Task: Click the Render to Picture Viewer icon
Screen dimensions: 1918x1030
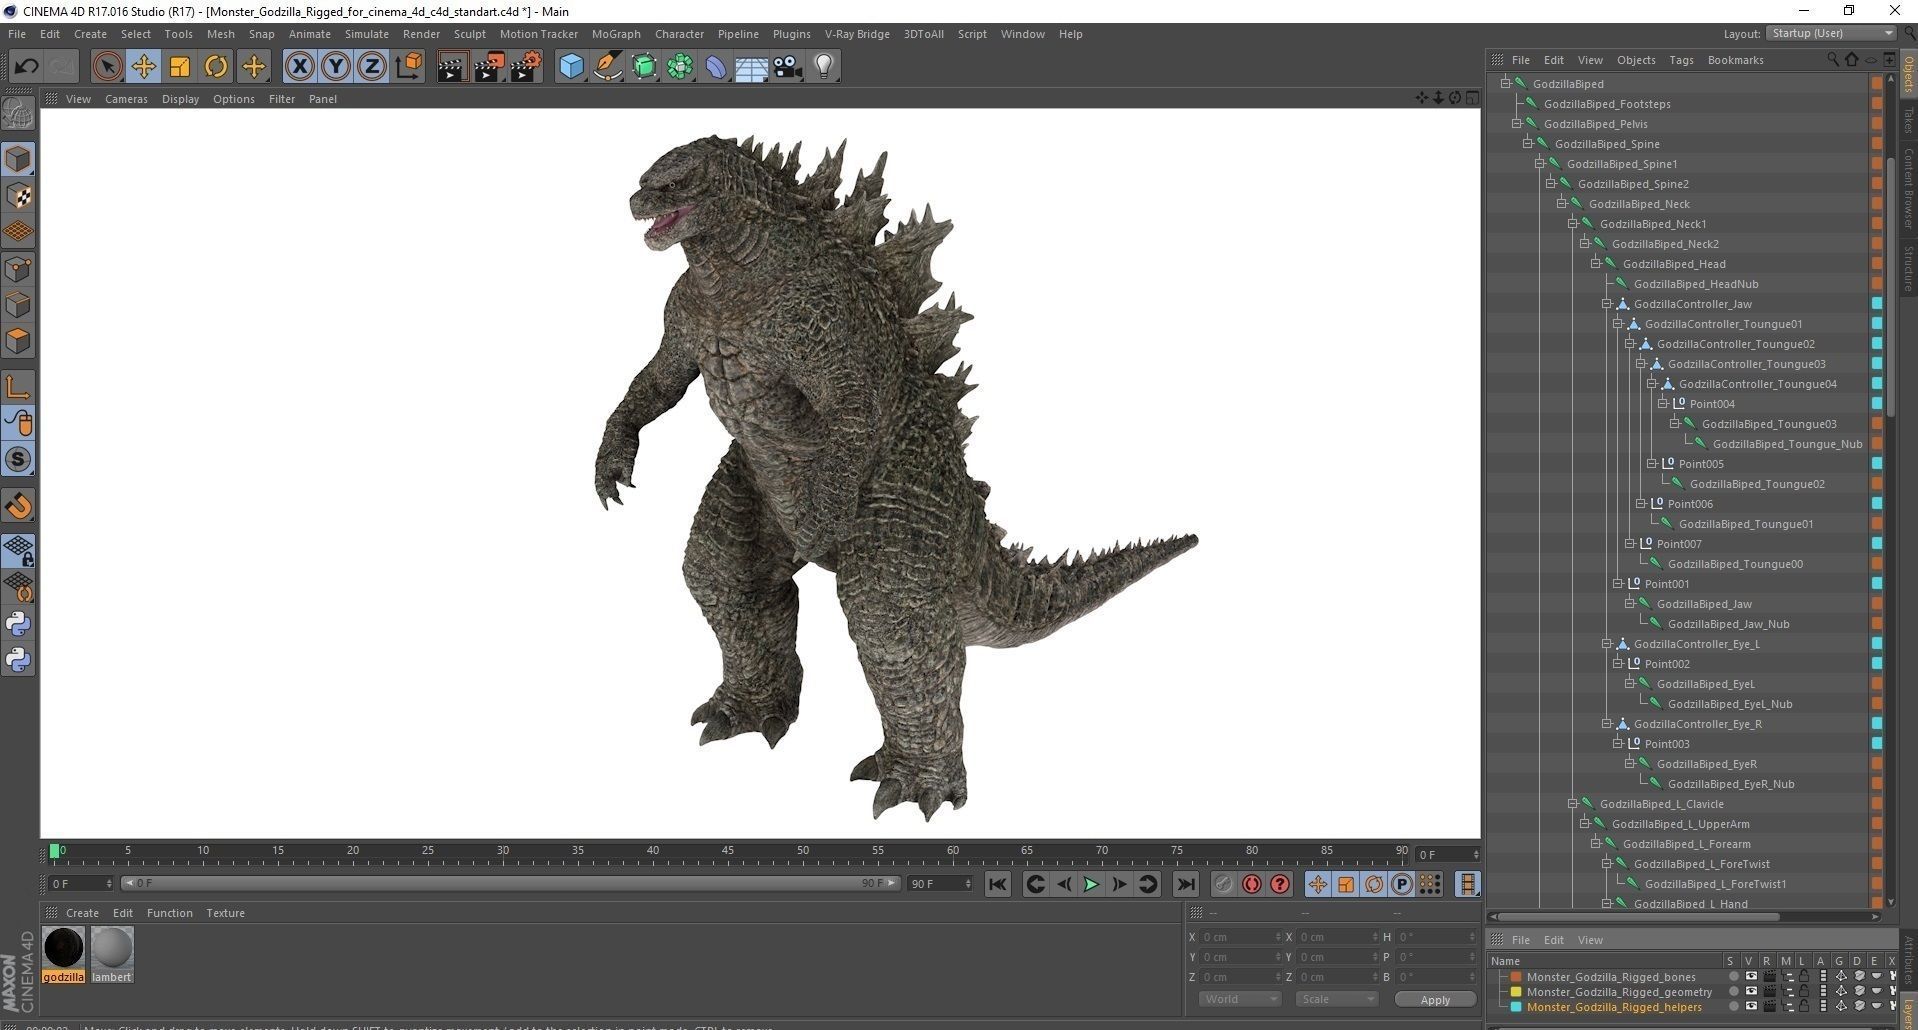Action: pyautogui.click(x=488, y=67)
